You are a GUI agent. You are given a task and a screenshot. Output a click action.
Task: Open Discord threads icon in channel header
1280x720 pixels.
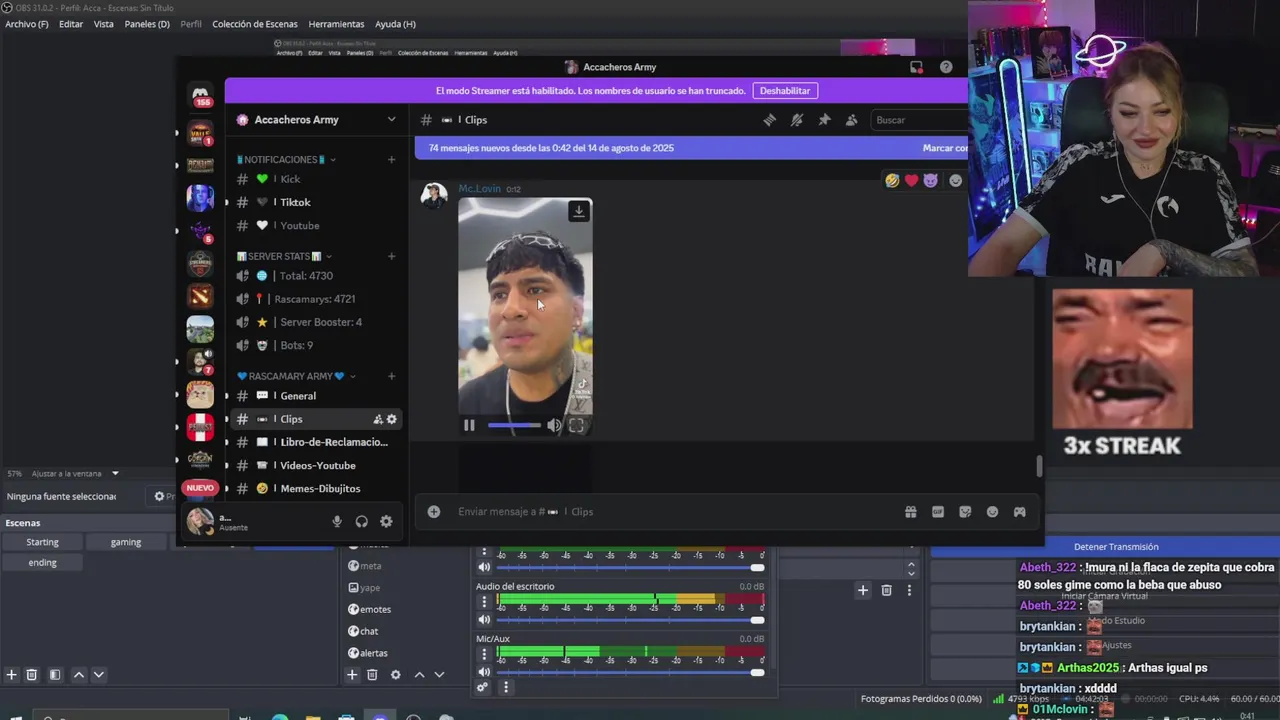769,120
